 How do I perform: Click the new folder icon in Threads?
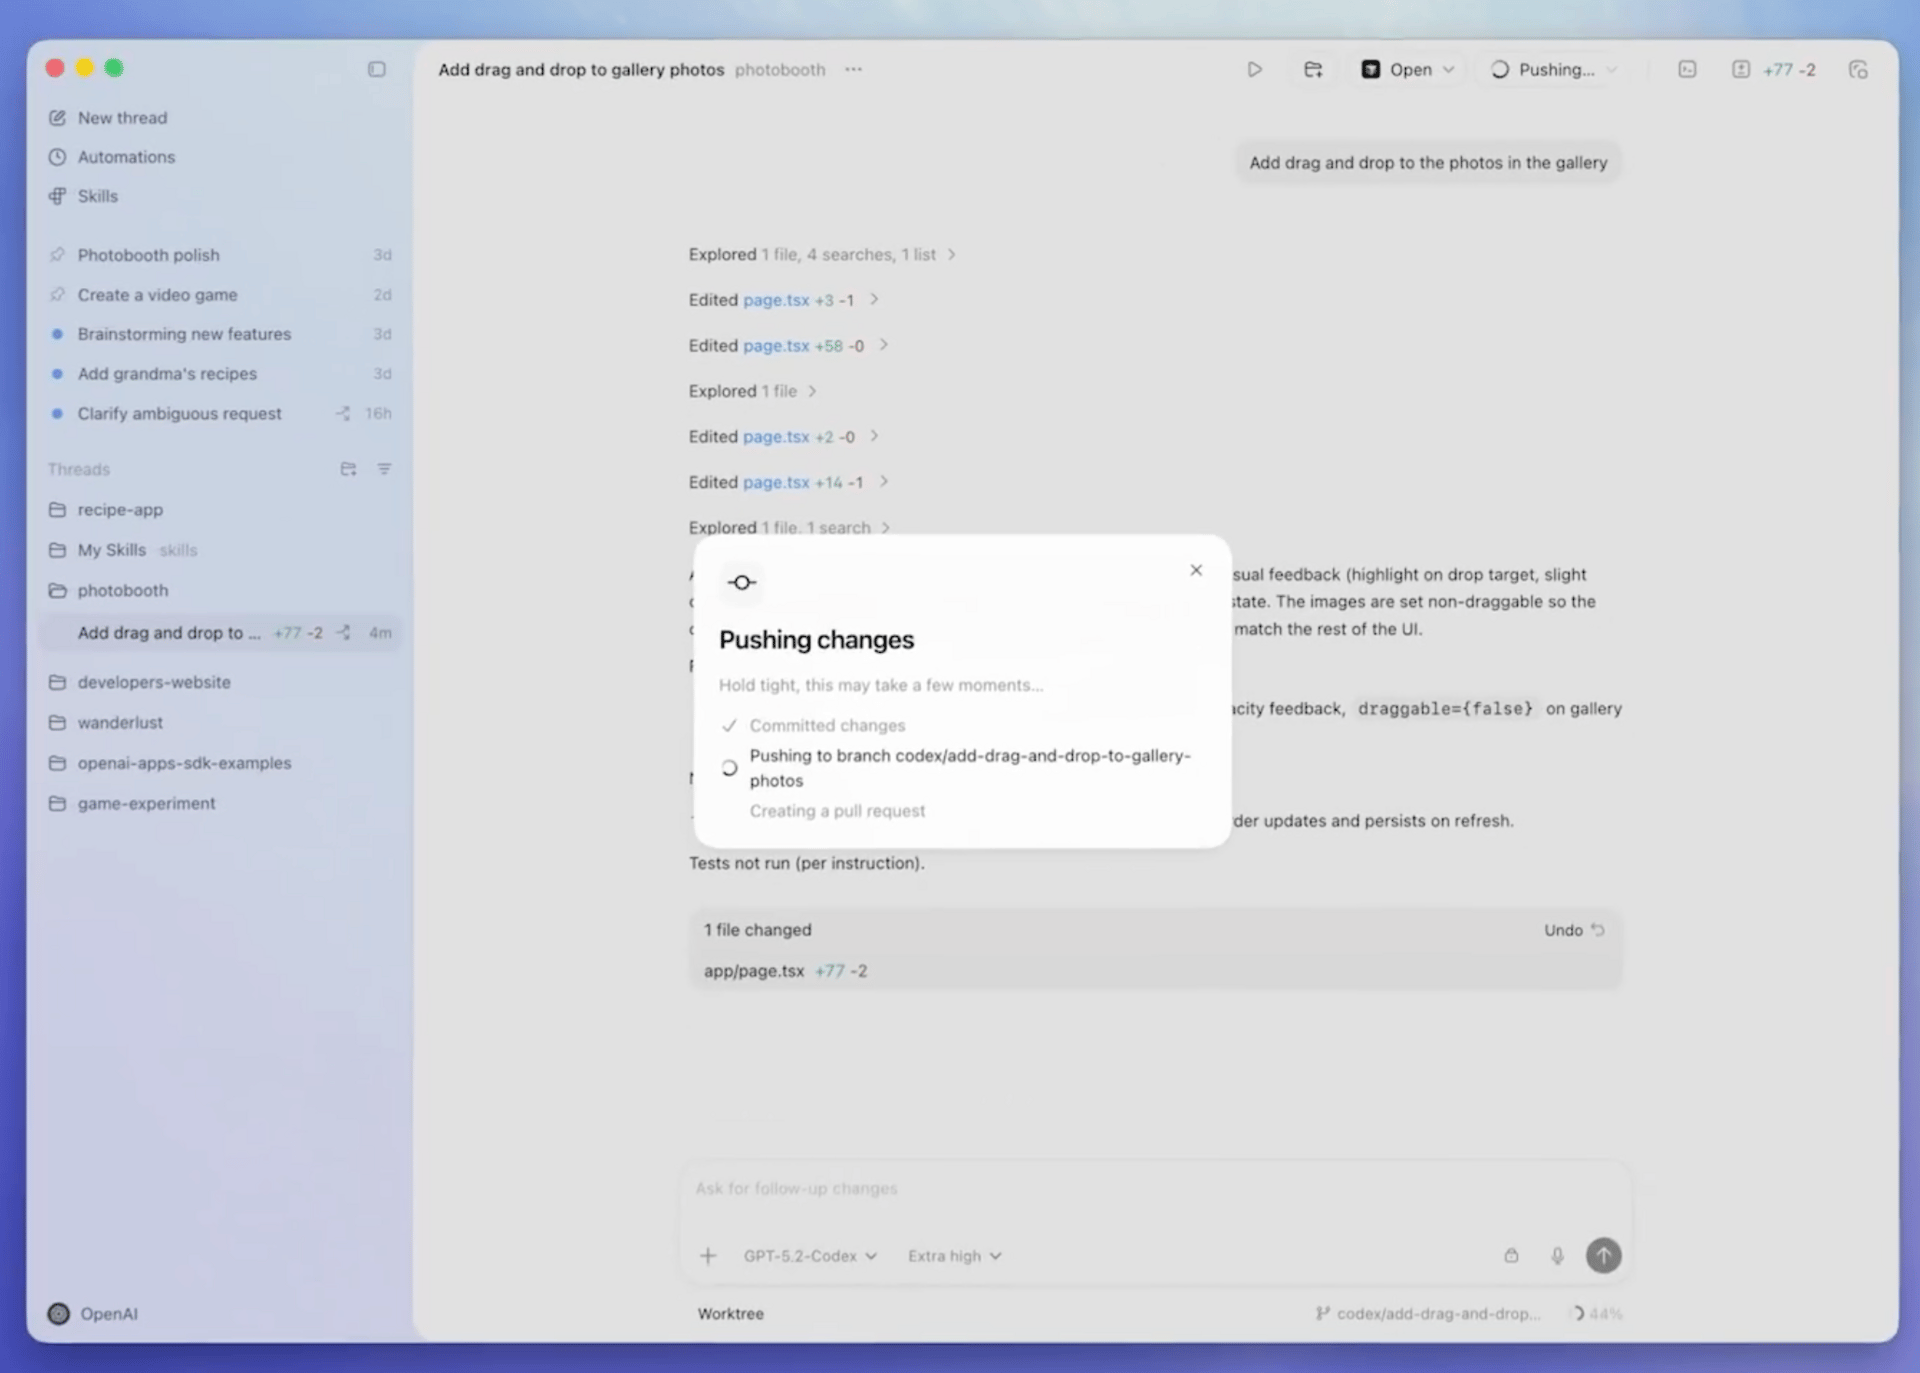tap(348, 469)
